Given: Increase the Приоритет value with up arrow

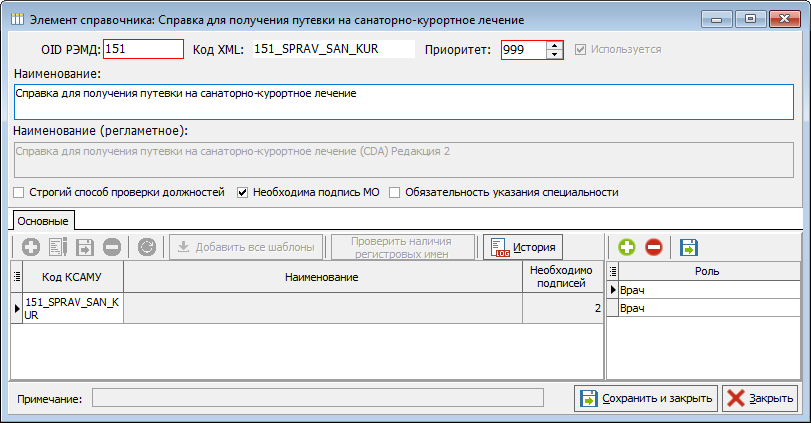Looking at the screenshot, I should pos(555,44).
